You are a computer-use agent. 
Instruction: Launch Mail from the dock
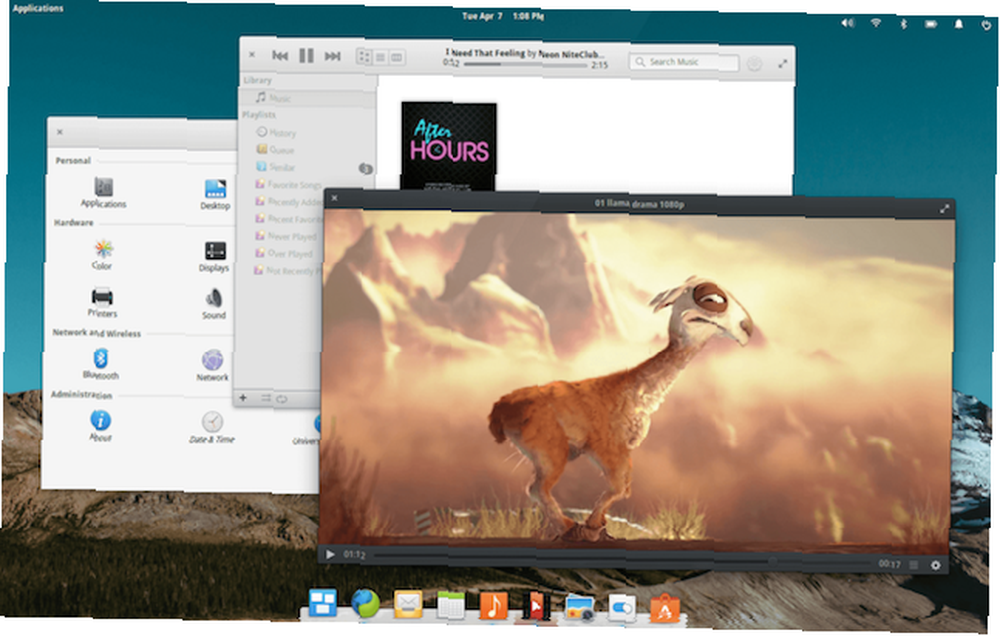(x=408, y=604)
